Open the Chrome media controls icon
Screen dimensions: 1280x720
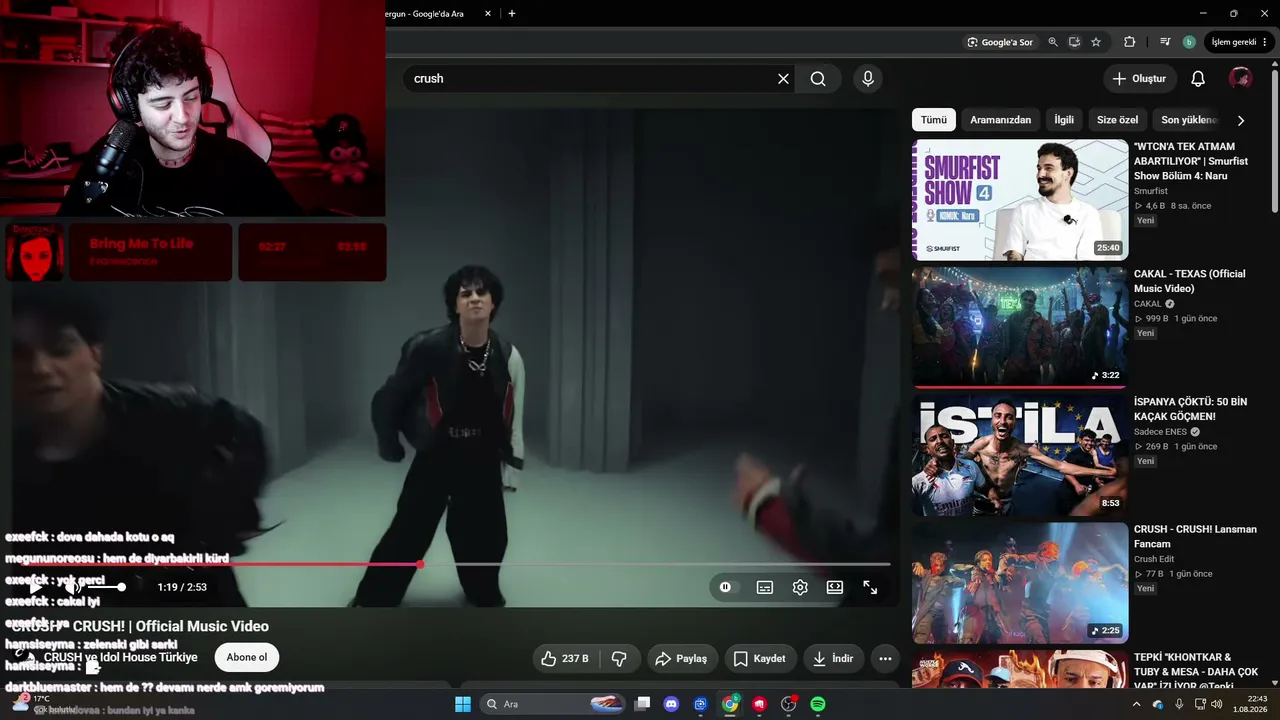(x=1165, y=42)
